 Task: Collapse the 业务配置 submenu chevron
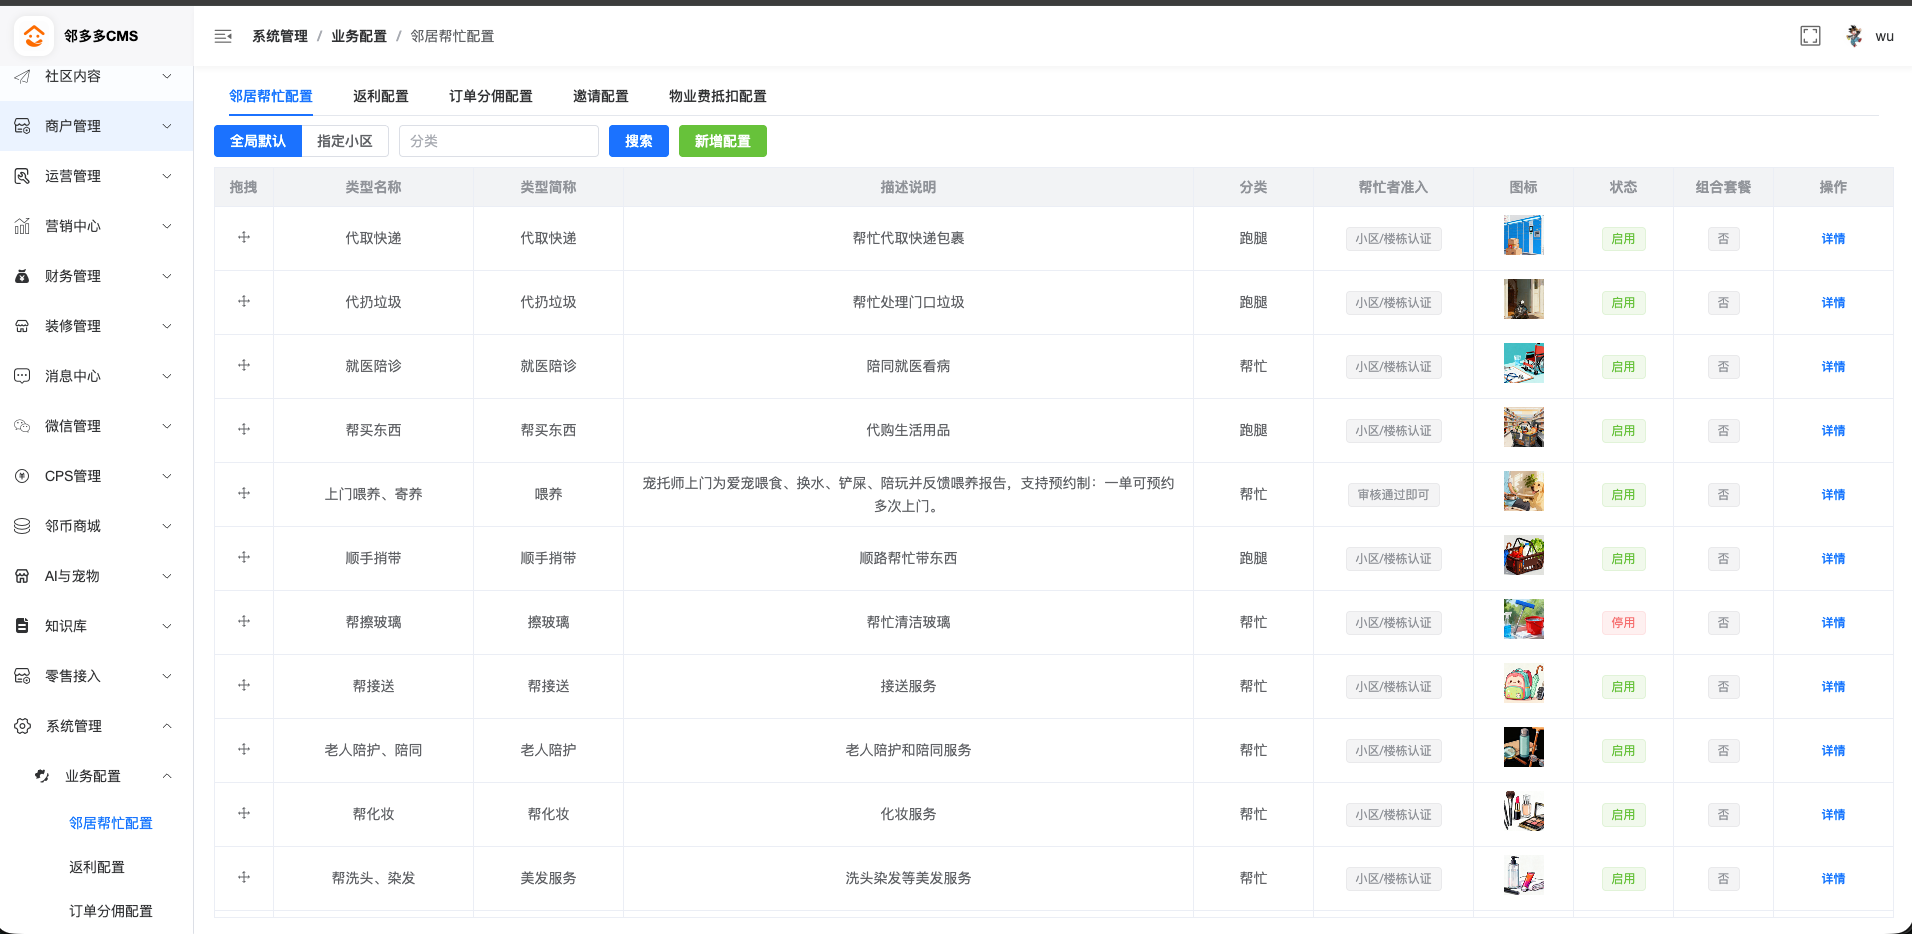tap(167, 776)
